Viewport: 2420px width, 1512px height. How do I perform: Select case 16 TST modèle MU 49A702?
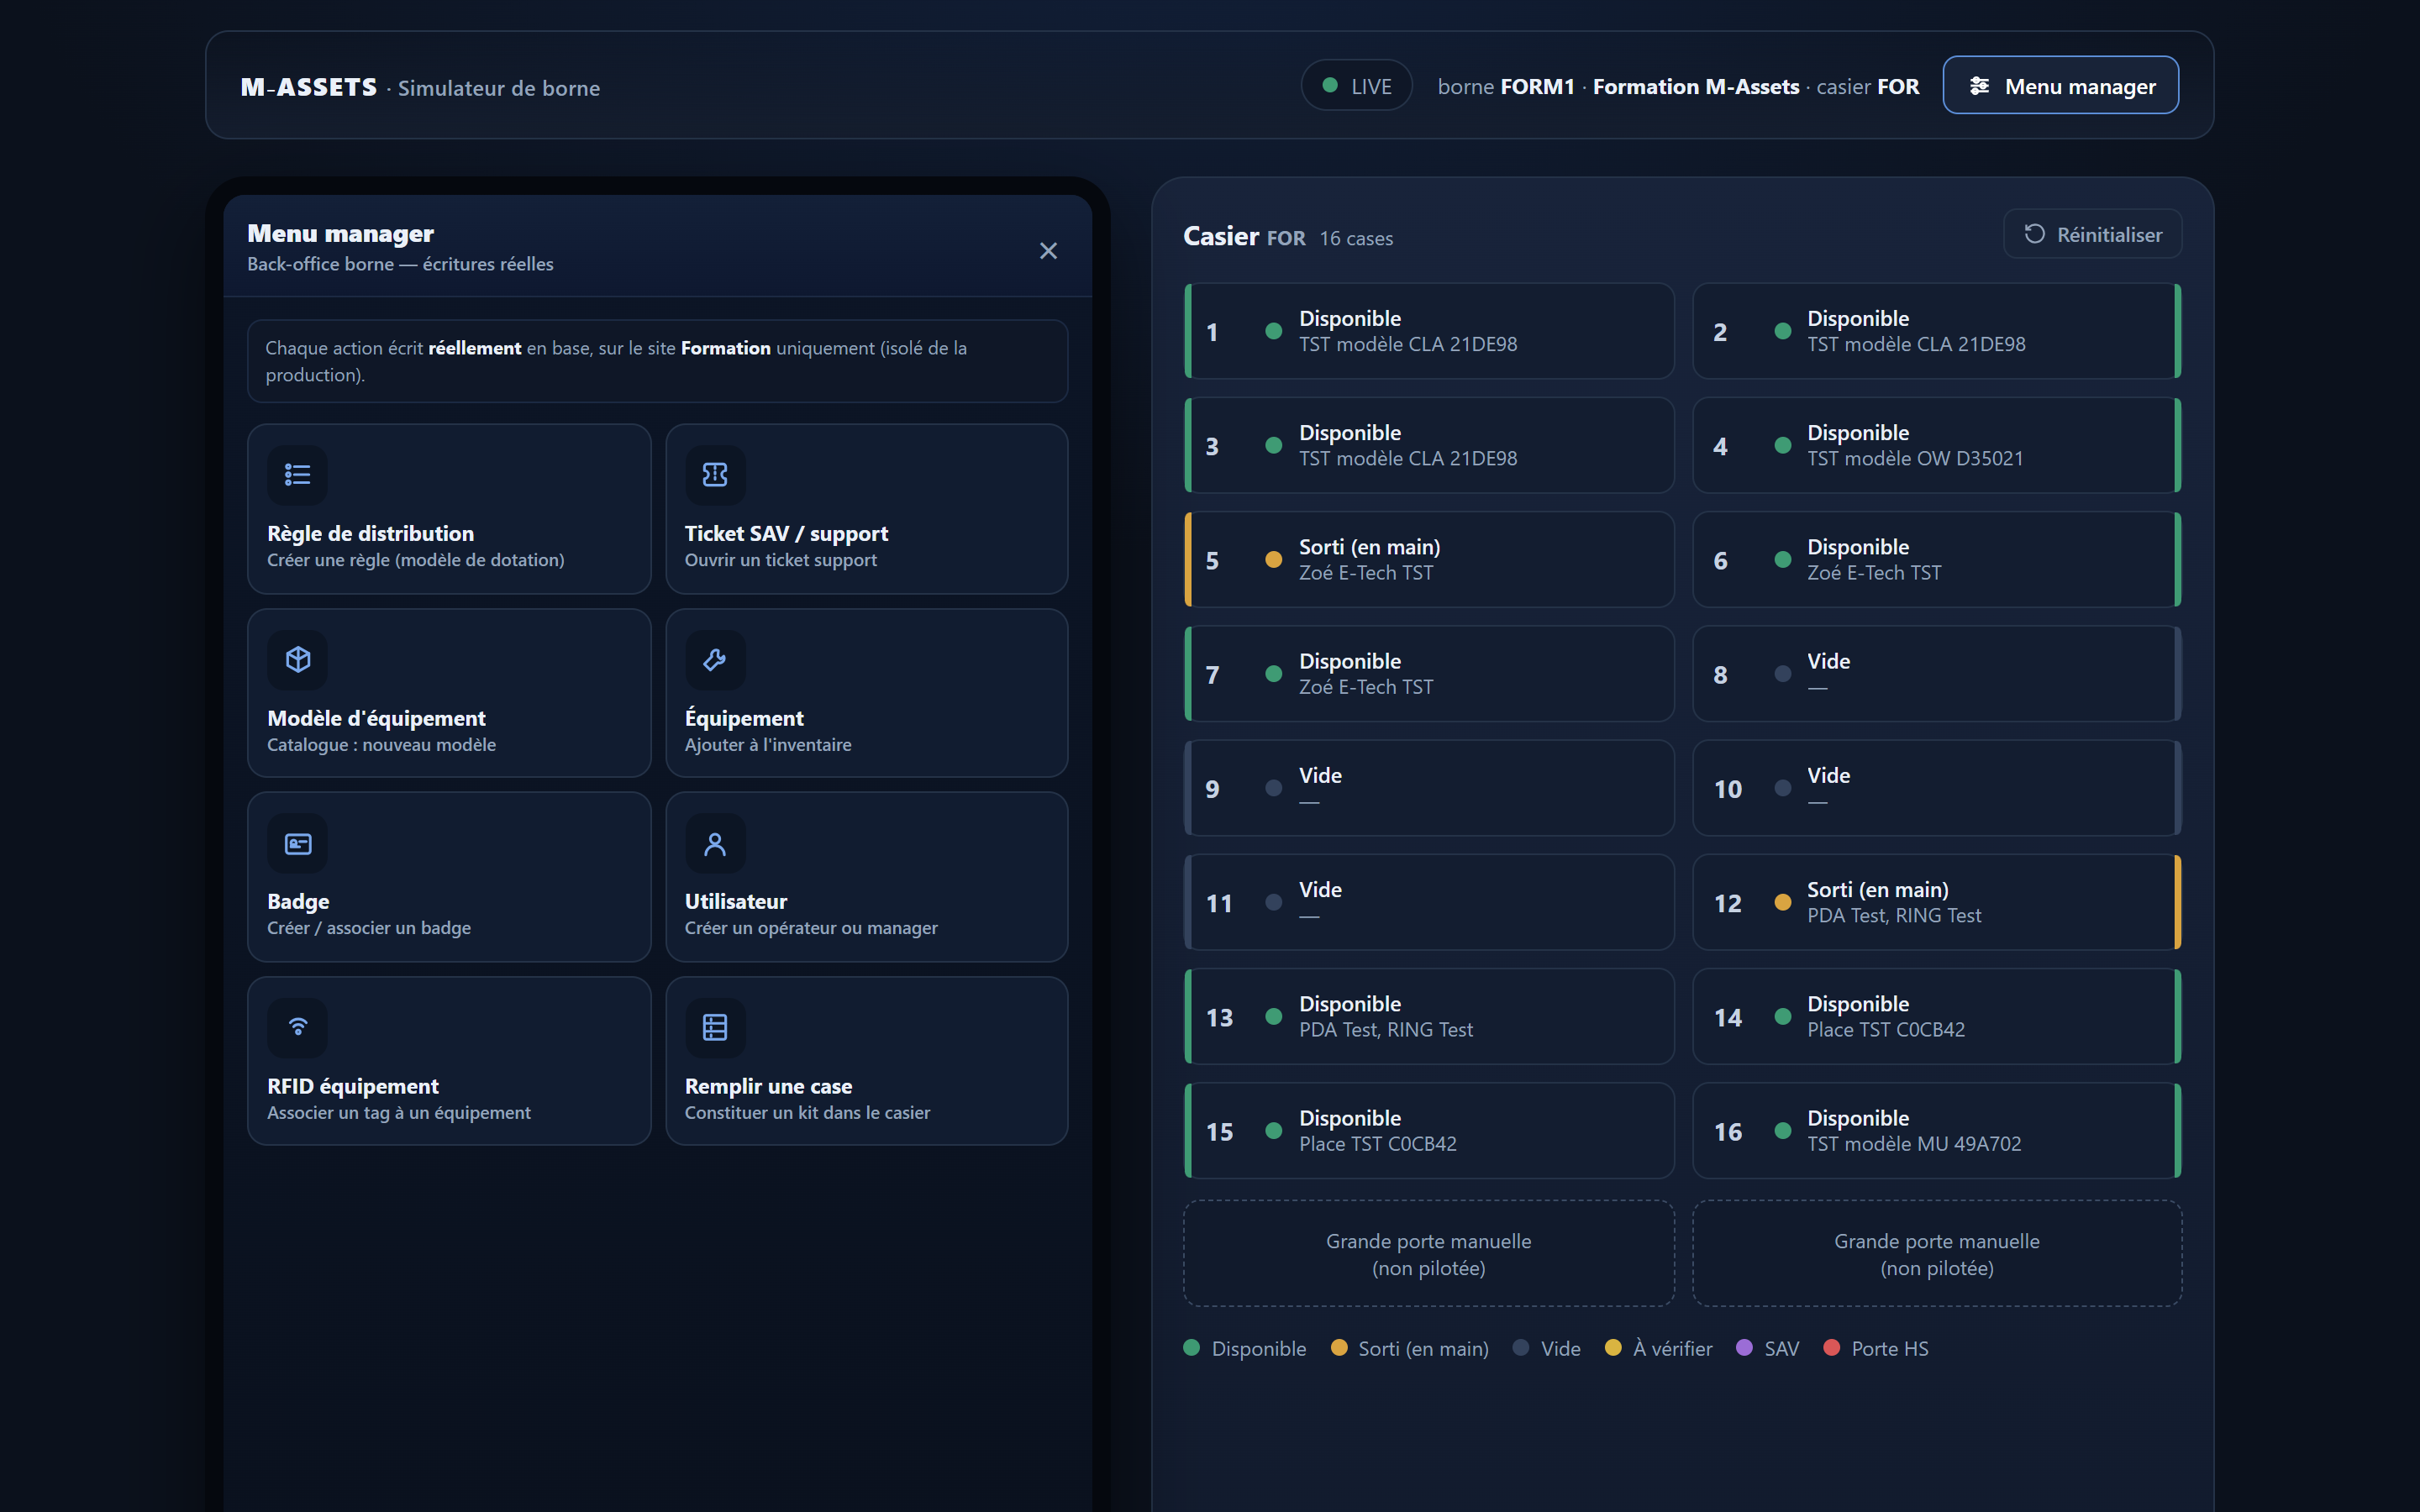pos(1937,1131)
